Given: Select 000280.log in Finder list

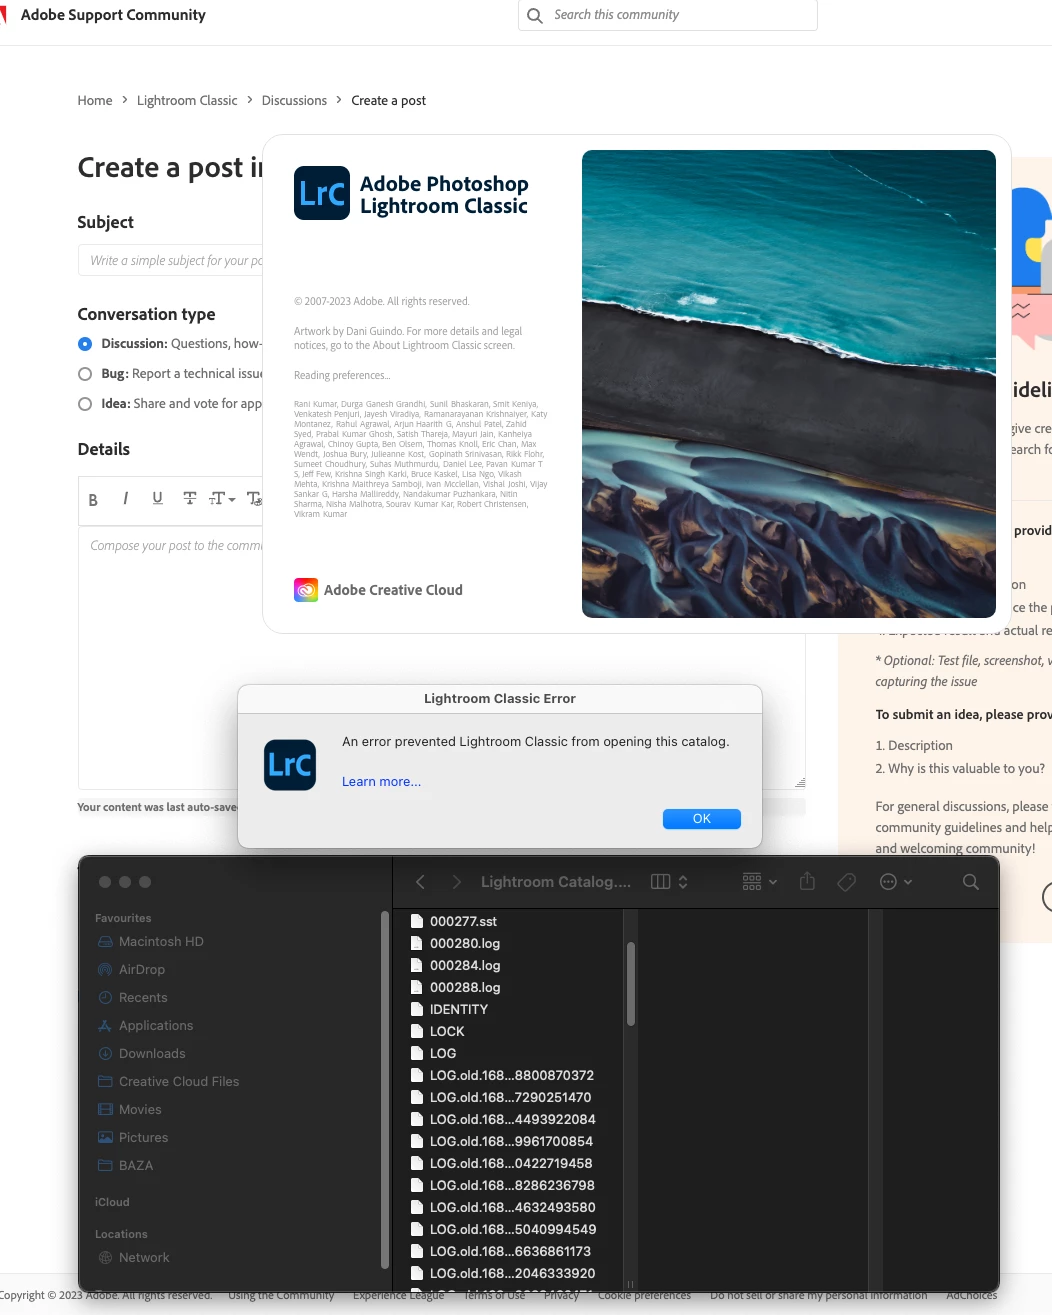Looking at the screenshot, I should [x=455, y=943].
